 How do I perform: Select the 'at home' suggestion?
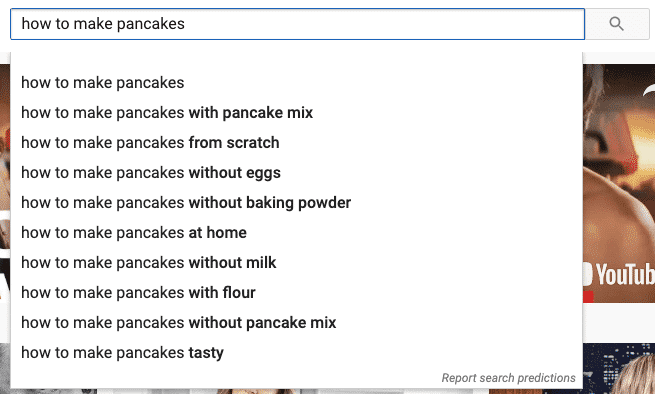[296, 233]
